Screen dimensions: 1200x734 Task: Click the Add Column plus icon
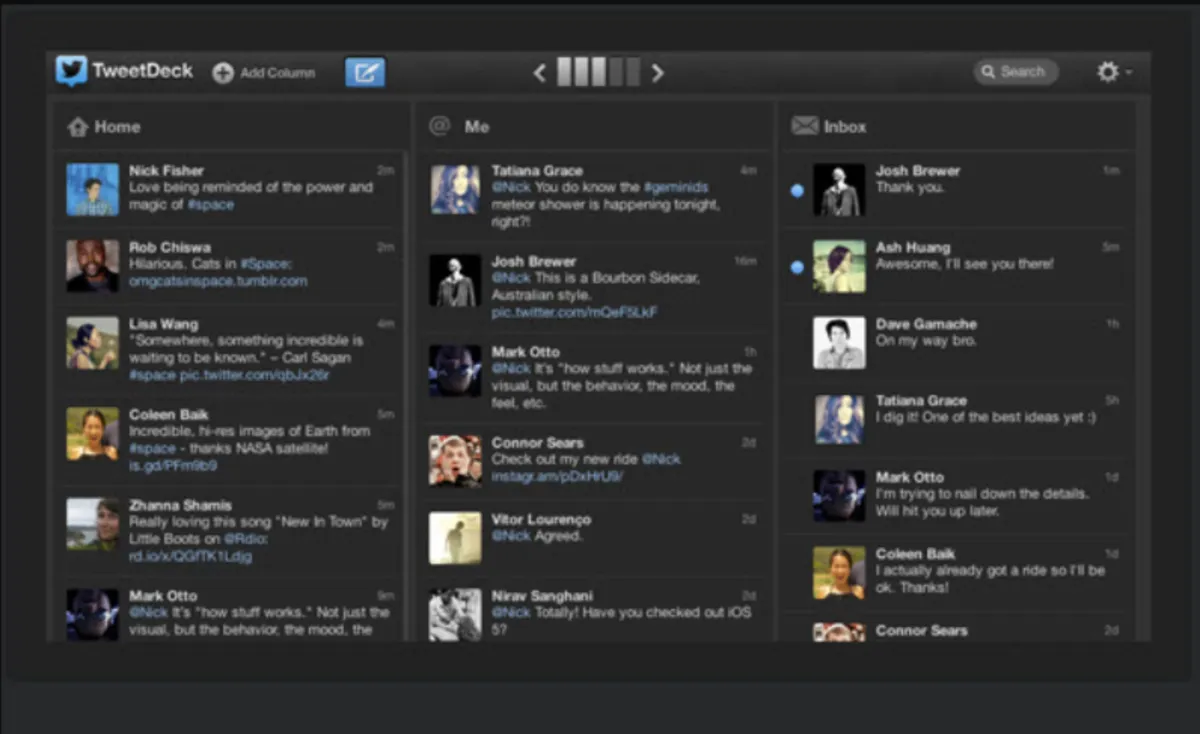coord(223,72)
